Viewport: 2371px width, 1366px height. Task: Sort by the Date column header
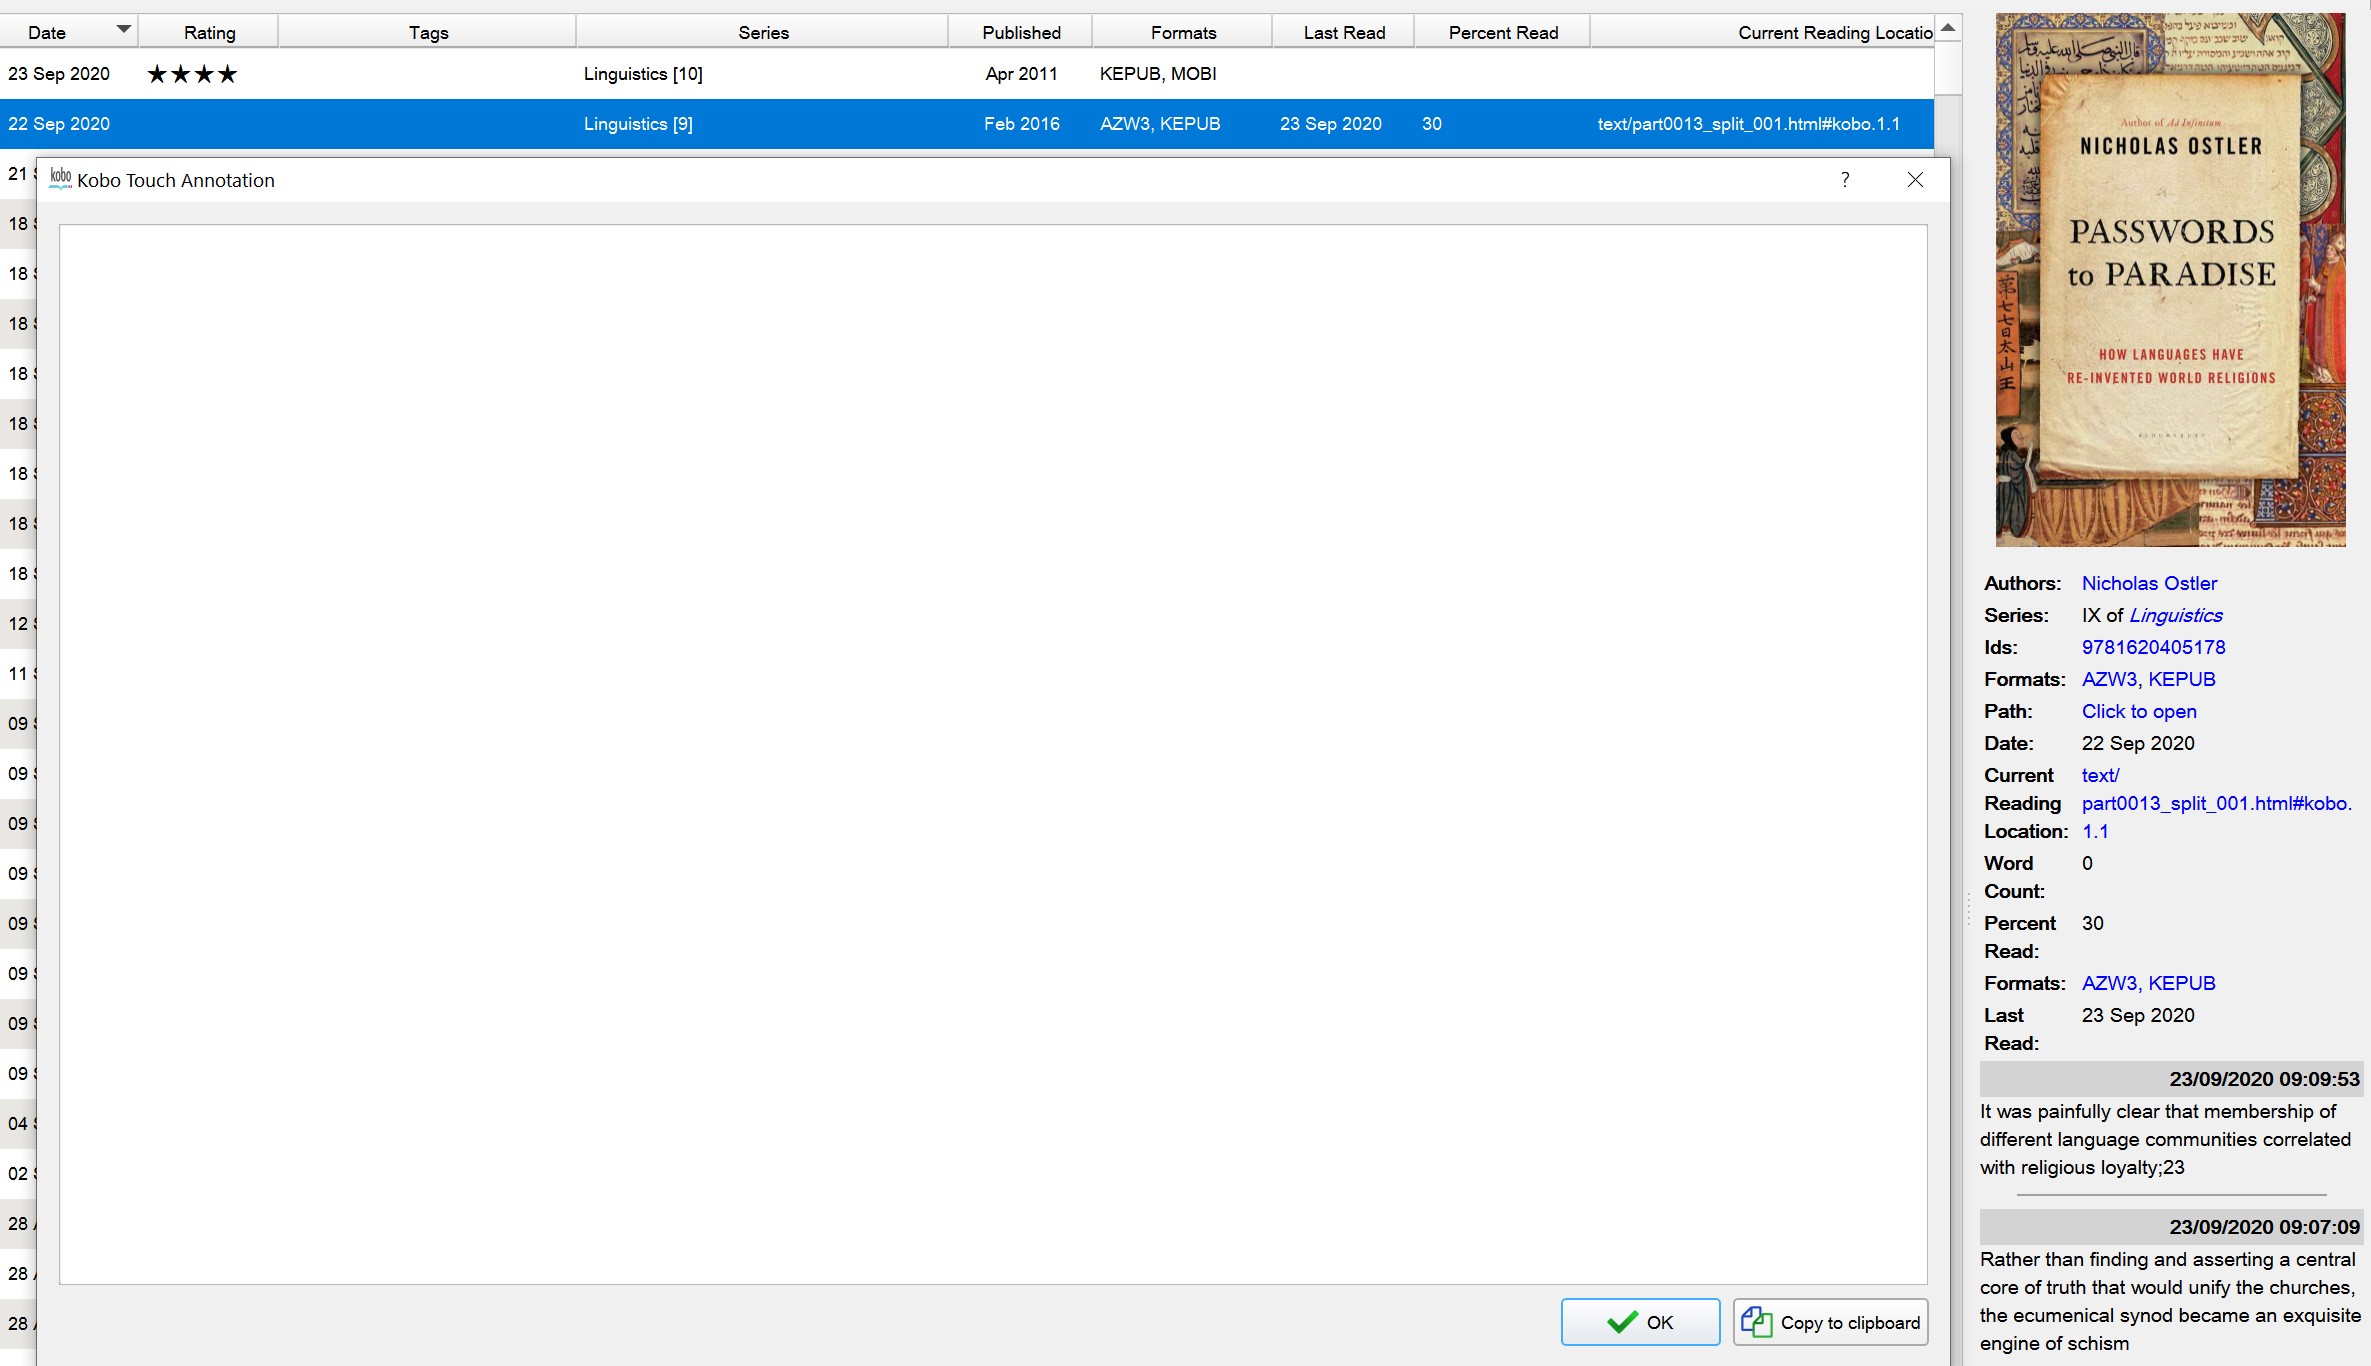tap(47, 32)
